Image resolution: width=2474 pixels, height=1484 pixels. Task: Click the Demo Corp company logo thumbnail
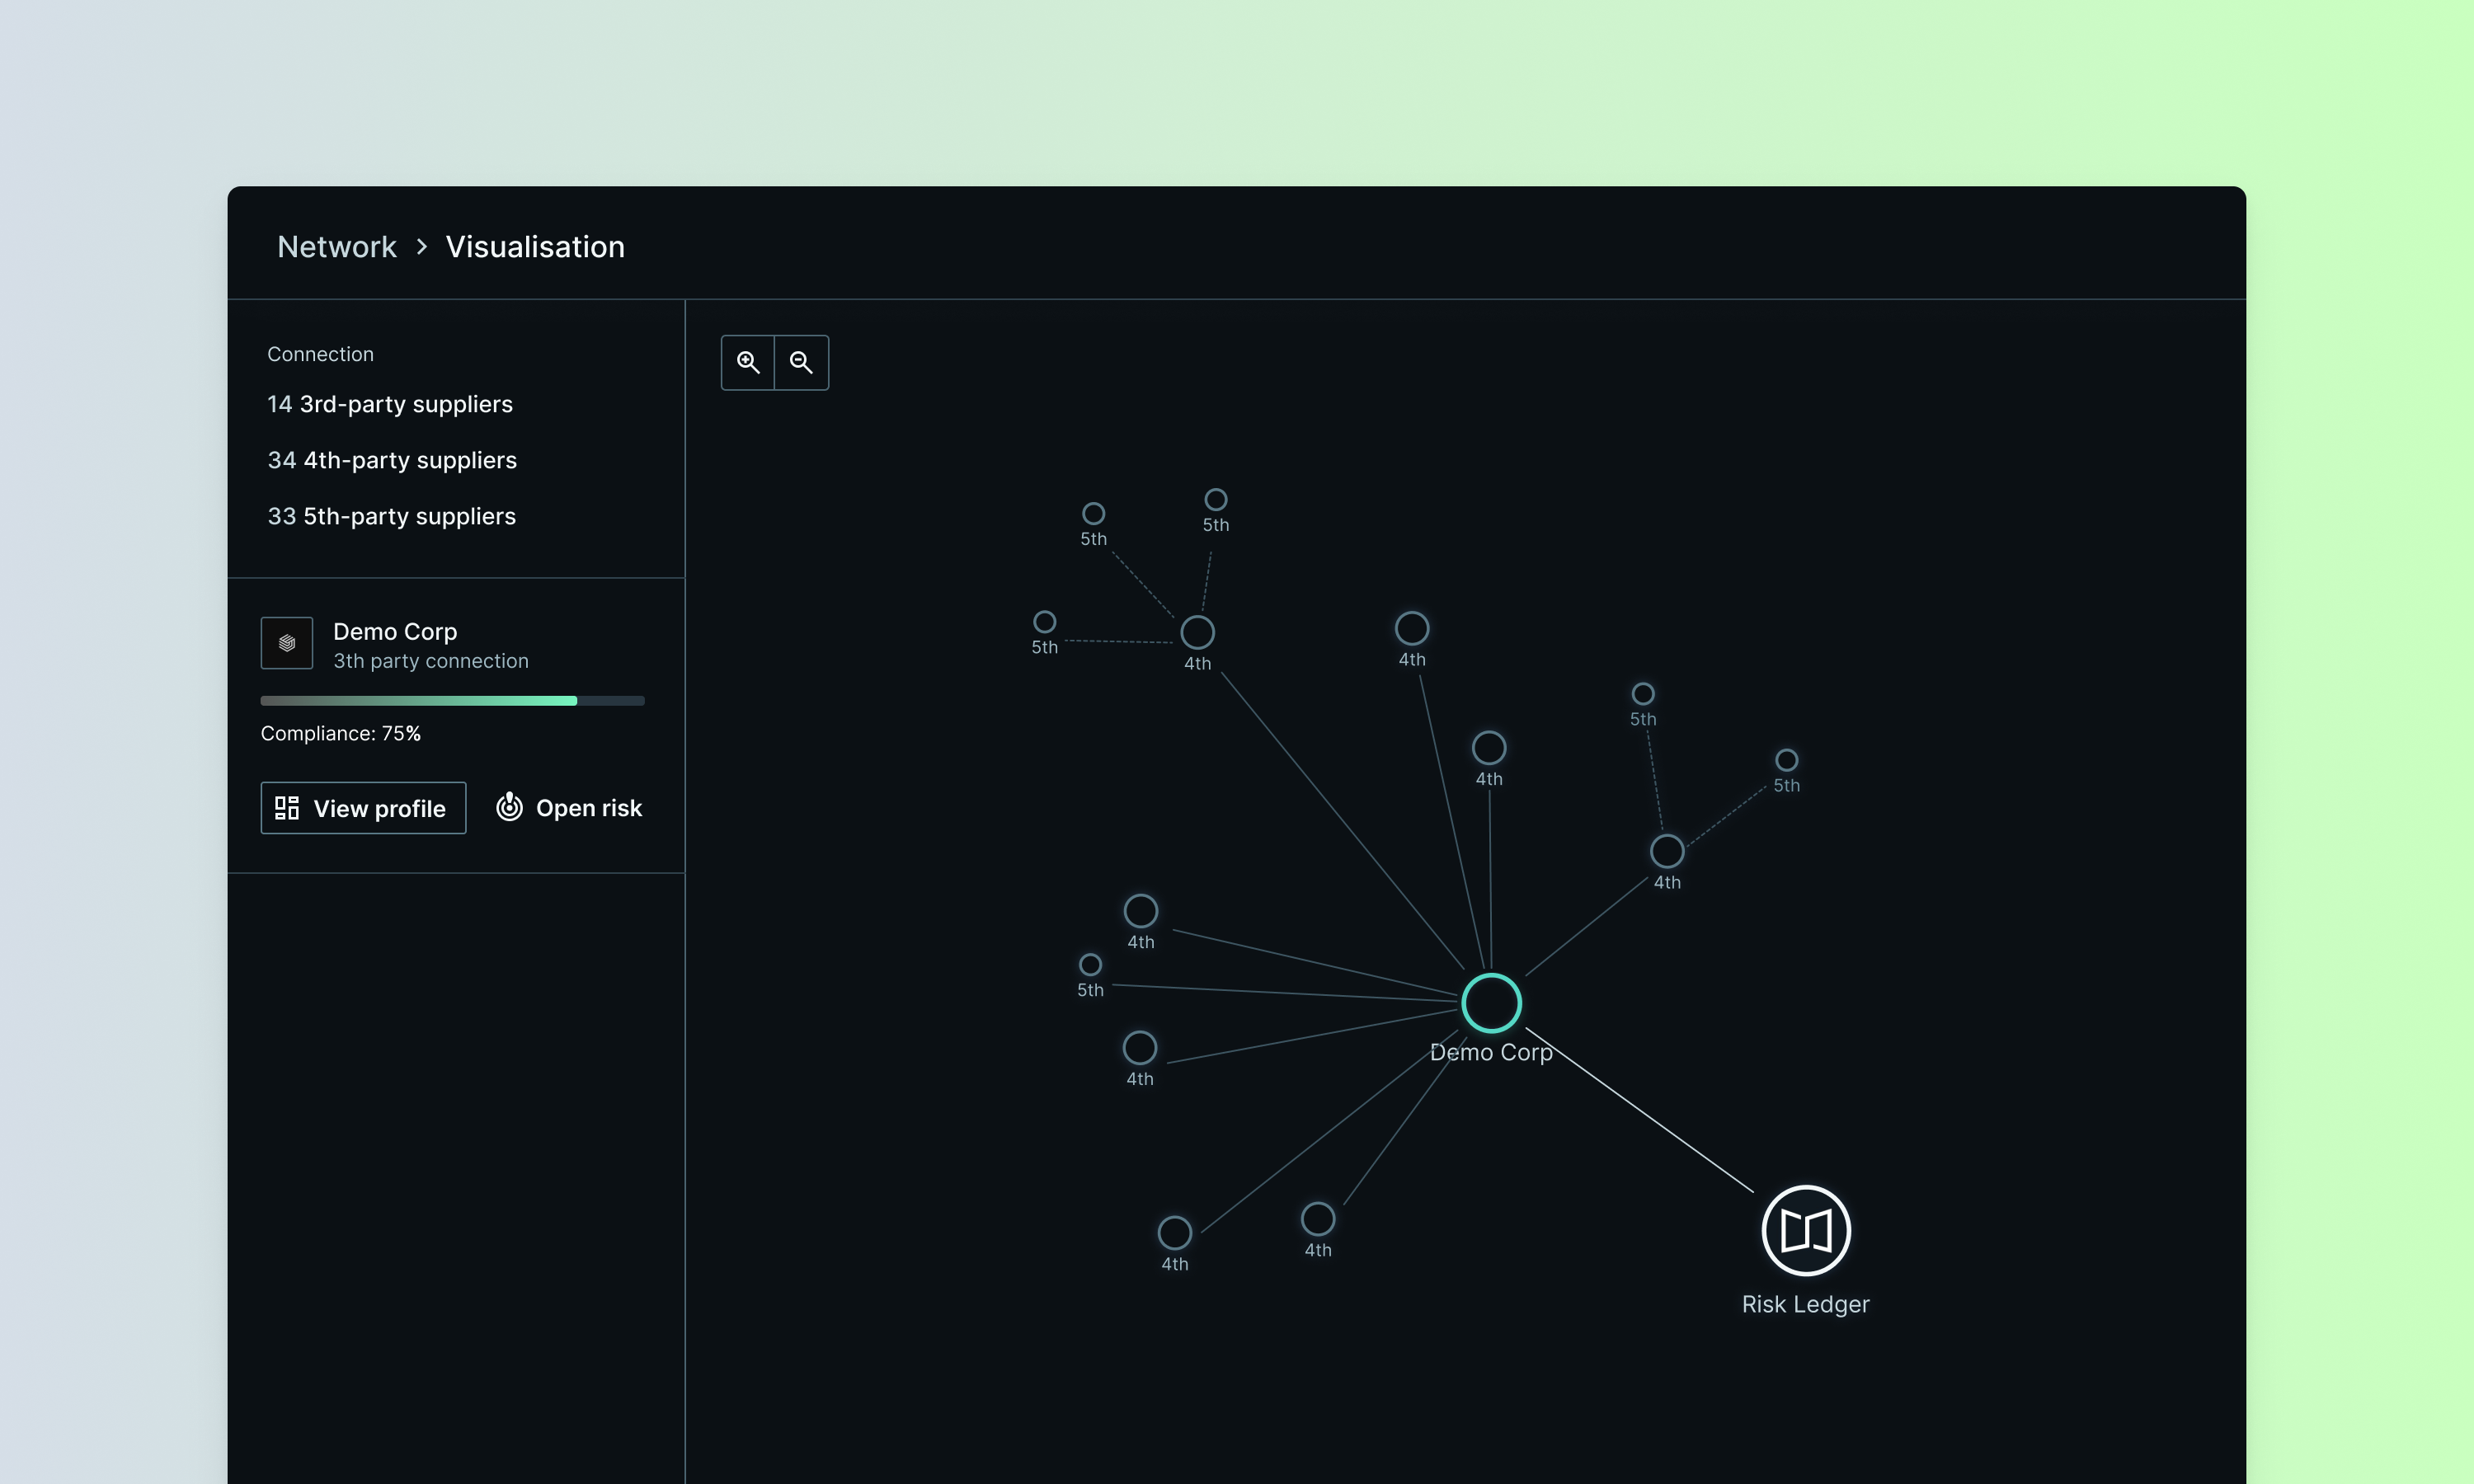[287, 643]
